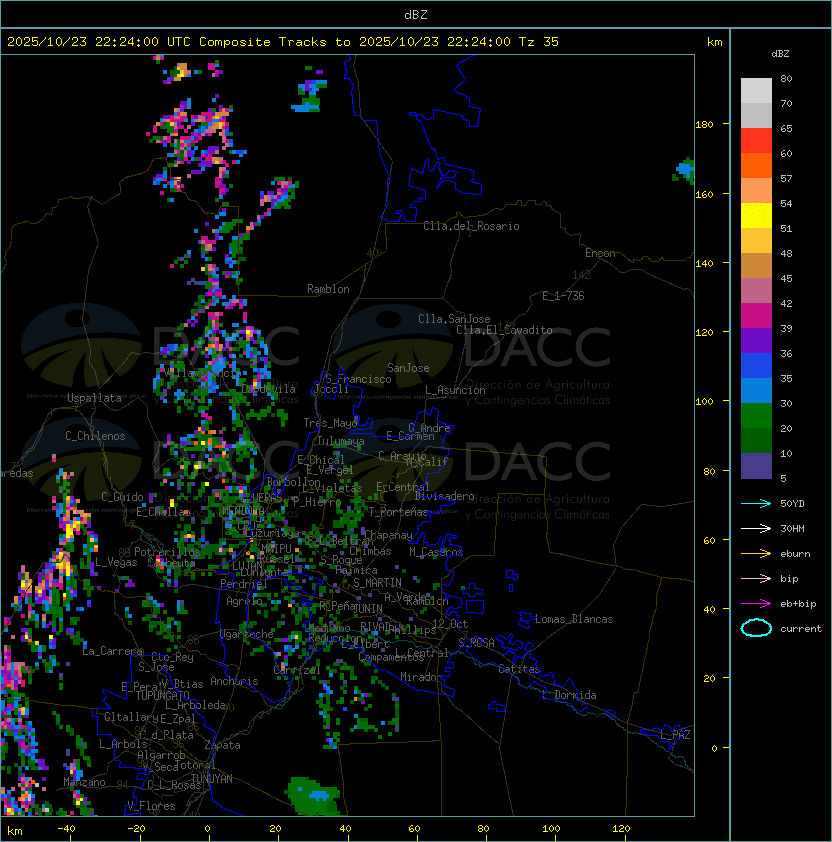This screenshot has width=832, height=842.
Task: Click the cyan 50YD arrow legend icon
Action: [756, 503]
